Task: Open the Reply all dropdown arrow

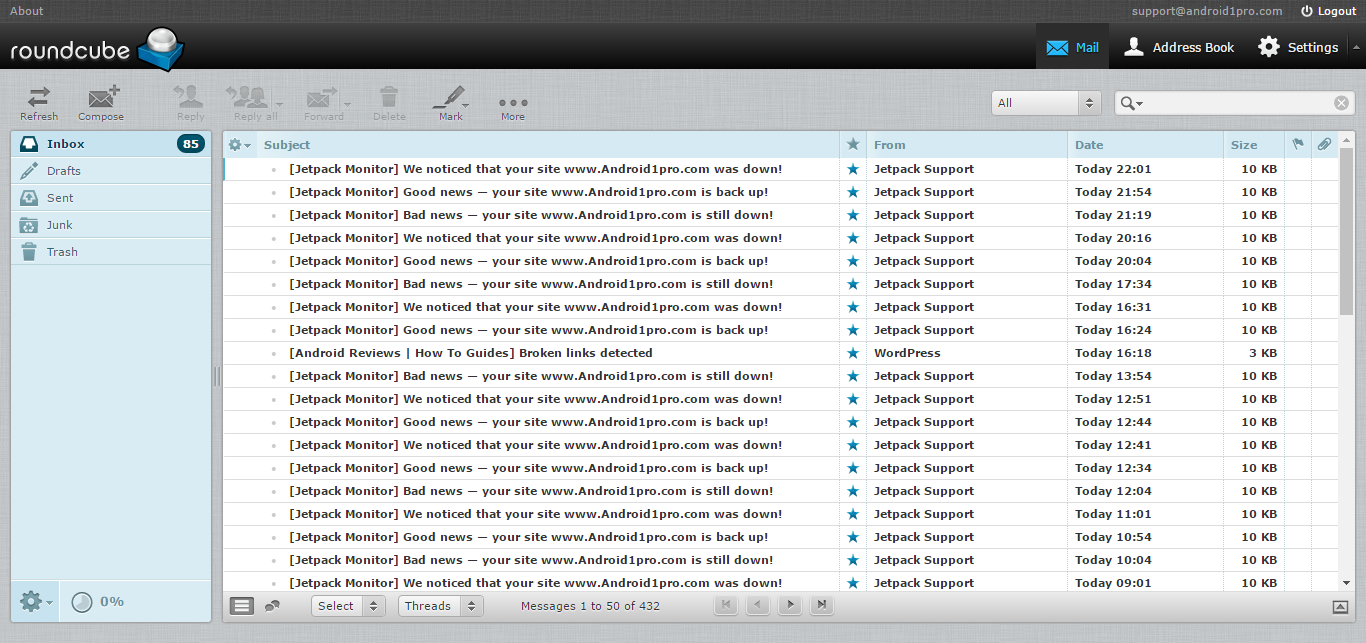Action: [x=279, y=103]
